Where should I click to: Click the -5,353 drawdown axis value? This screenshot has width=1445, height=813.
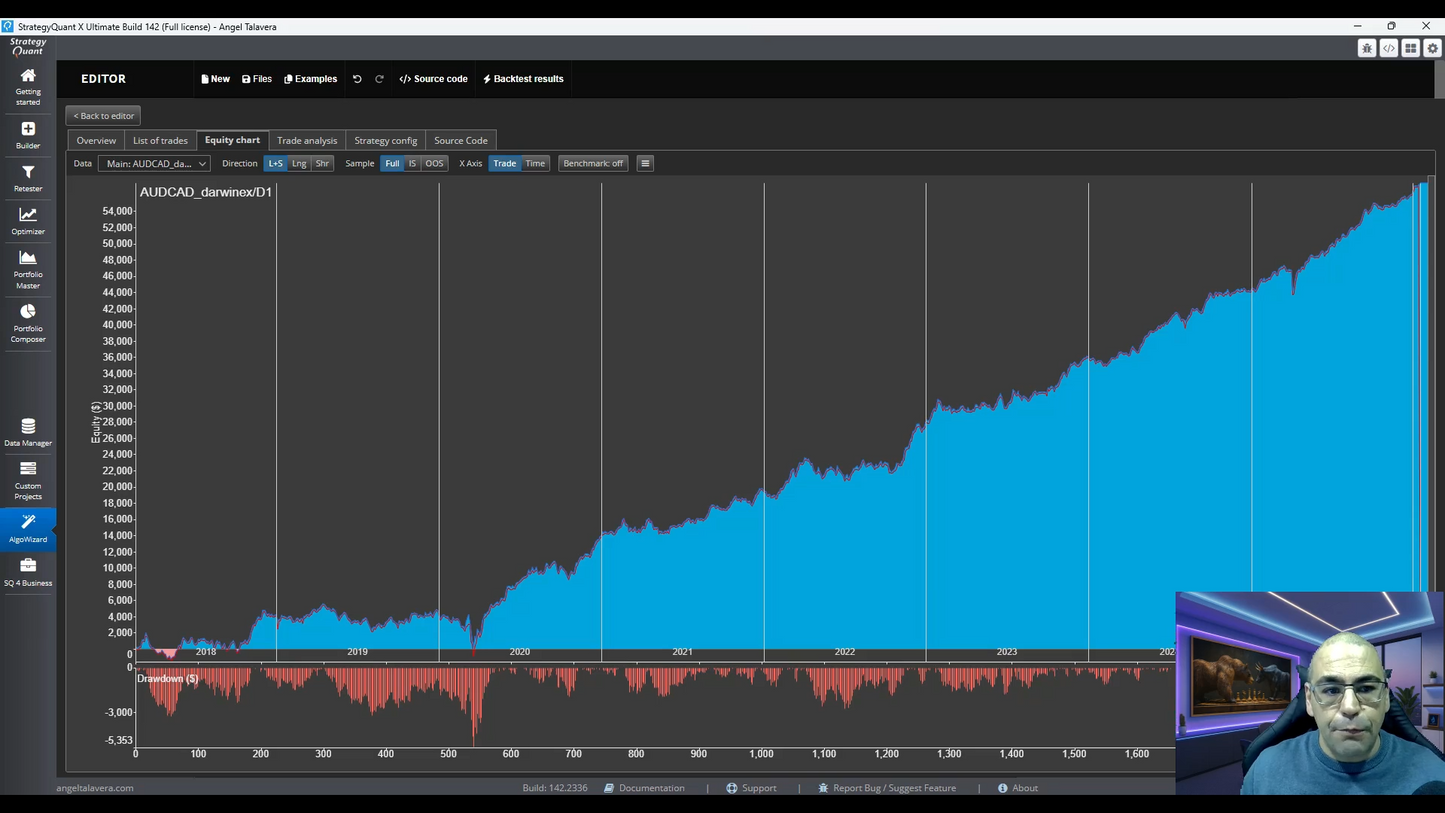tap(119, 741)
